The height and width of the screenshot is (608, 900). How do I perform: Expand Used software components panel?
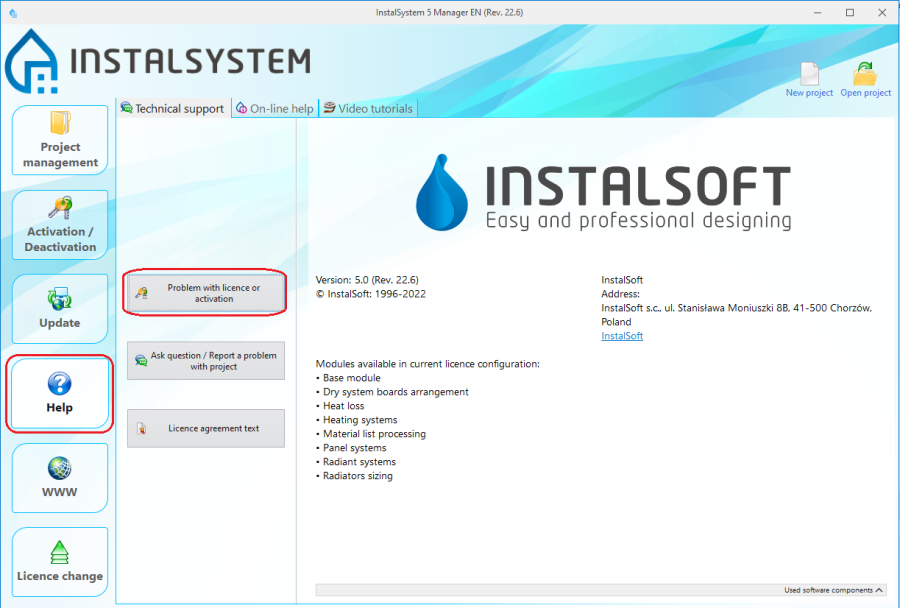[833, 590]
